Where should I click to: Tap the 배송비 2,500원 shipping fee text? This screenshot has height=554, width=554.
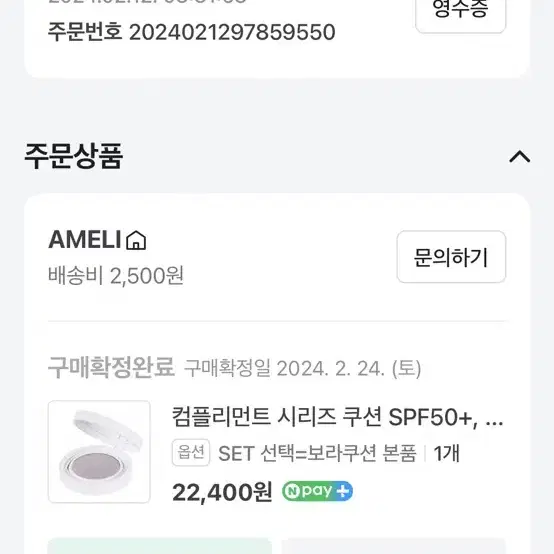click(116, 276)
